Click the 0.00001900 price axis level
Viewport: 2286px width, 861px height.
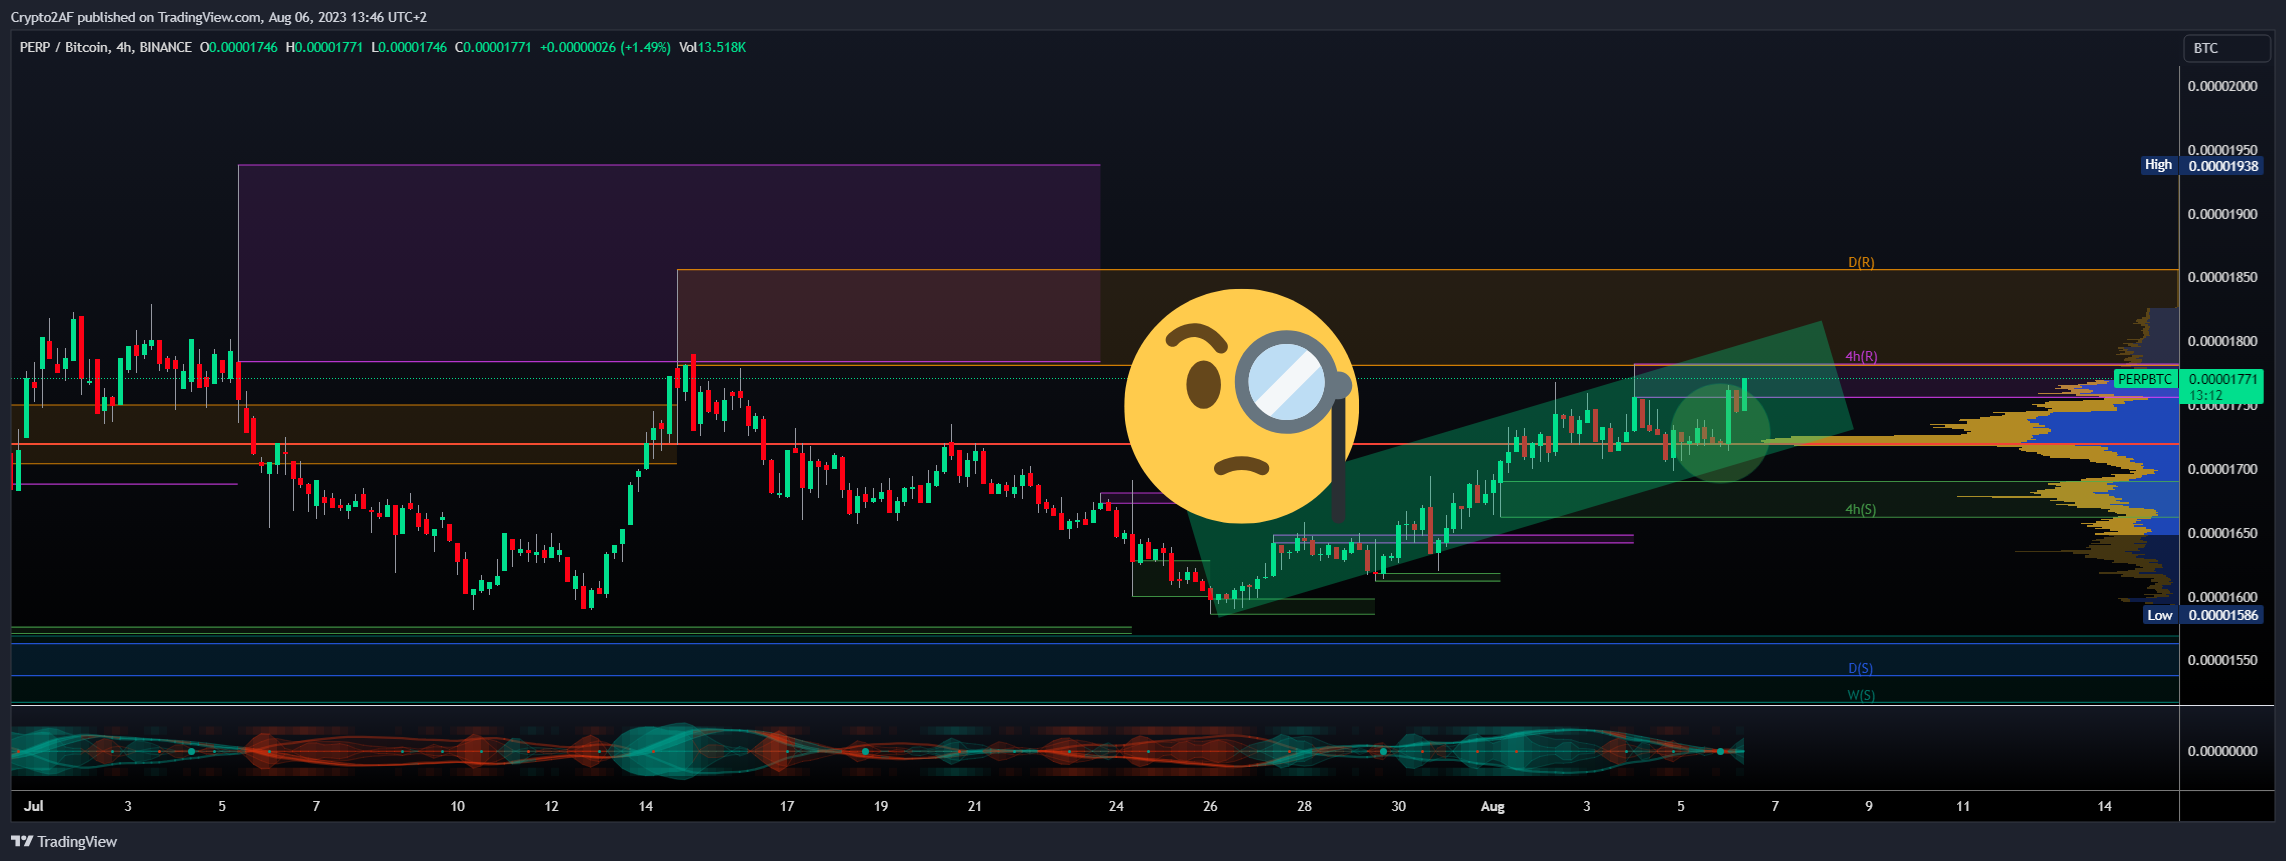(2222, 214)
